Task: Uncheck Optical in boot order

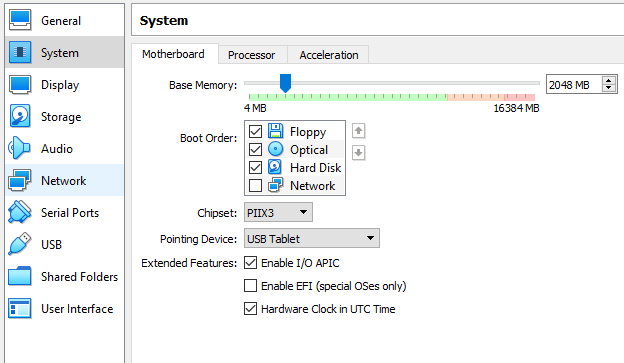Action: tap(255, 149)
